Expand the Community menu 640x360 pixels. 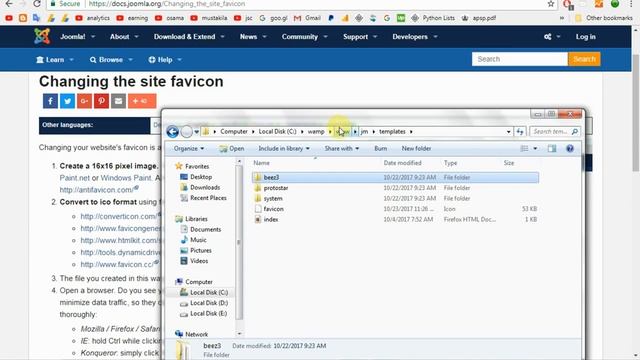[x=304, y=37]
